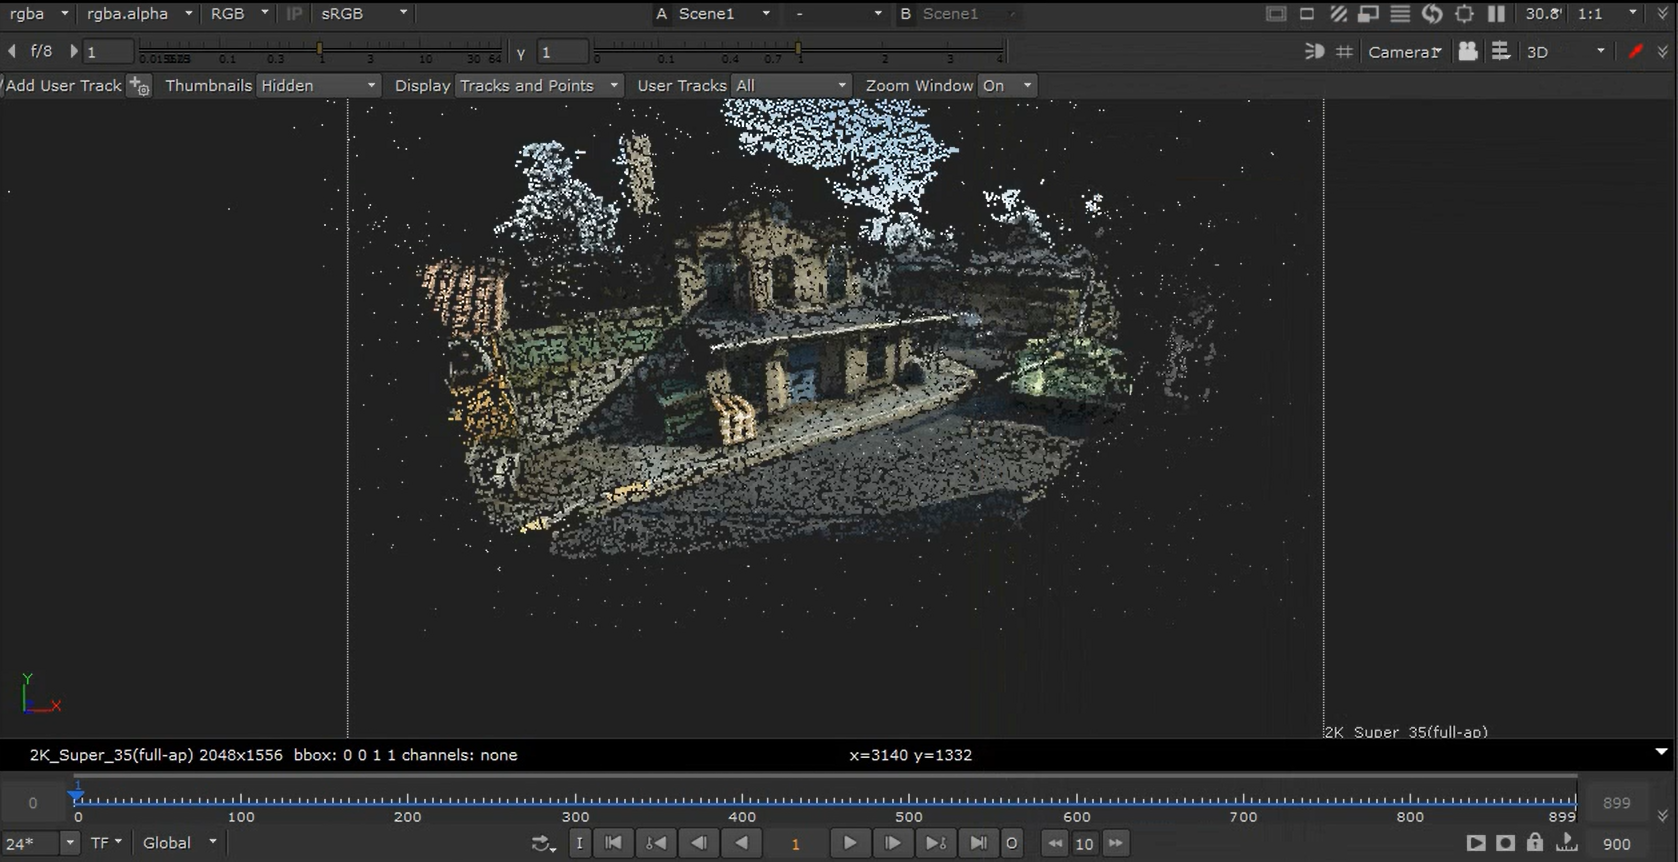The width and height of the screenshot is (1678, 862).
Task: Click the headlamp light icon
Action: point(1314,52)
